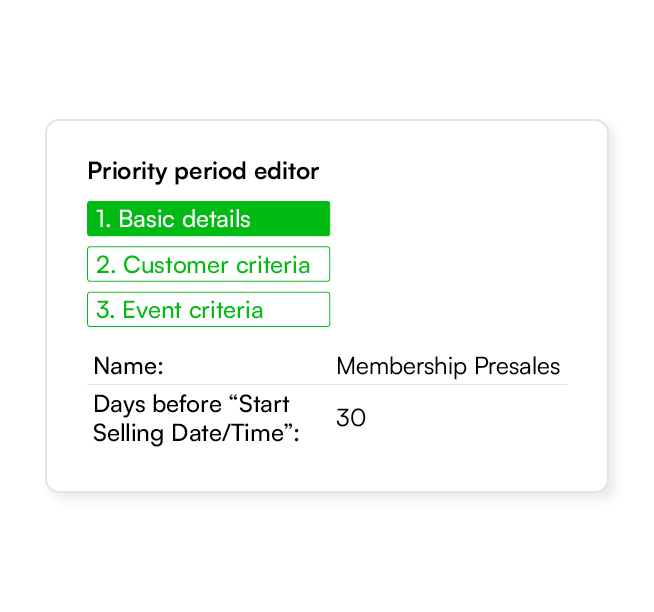Screen dimensions: 654x612
Task: Choose the outlined Event criteria button
Action: (209, 310)
